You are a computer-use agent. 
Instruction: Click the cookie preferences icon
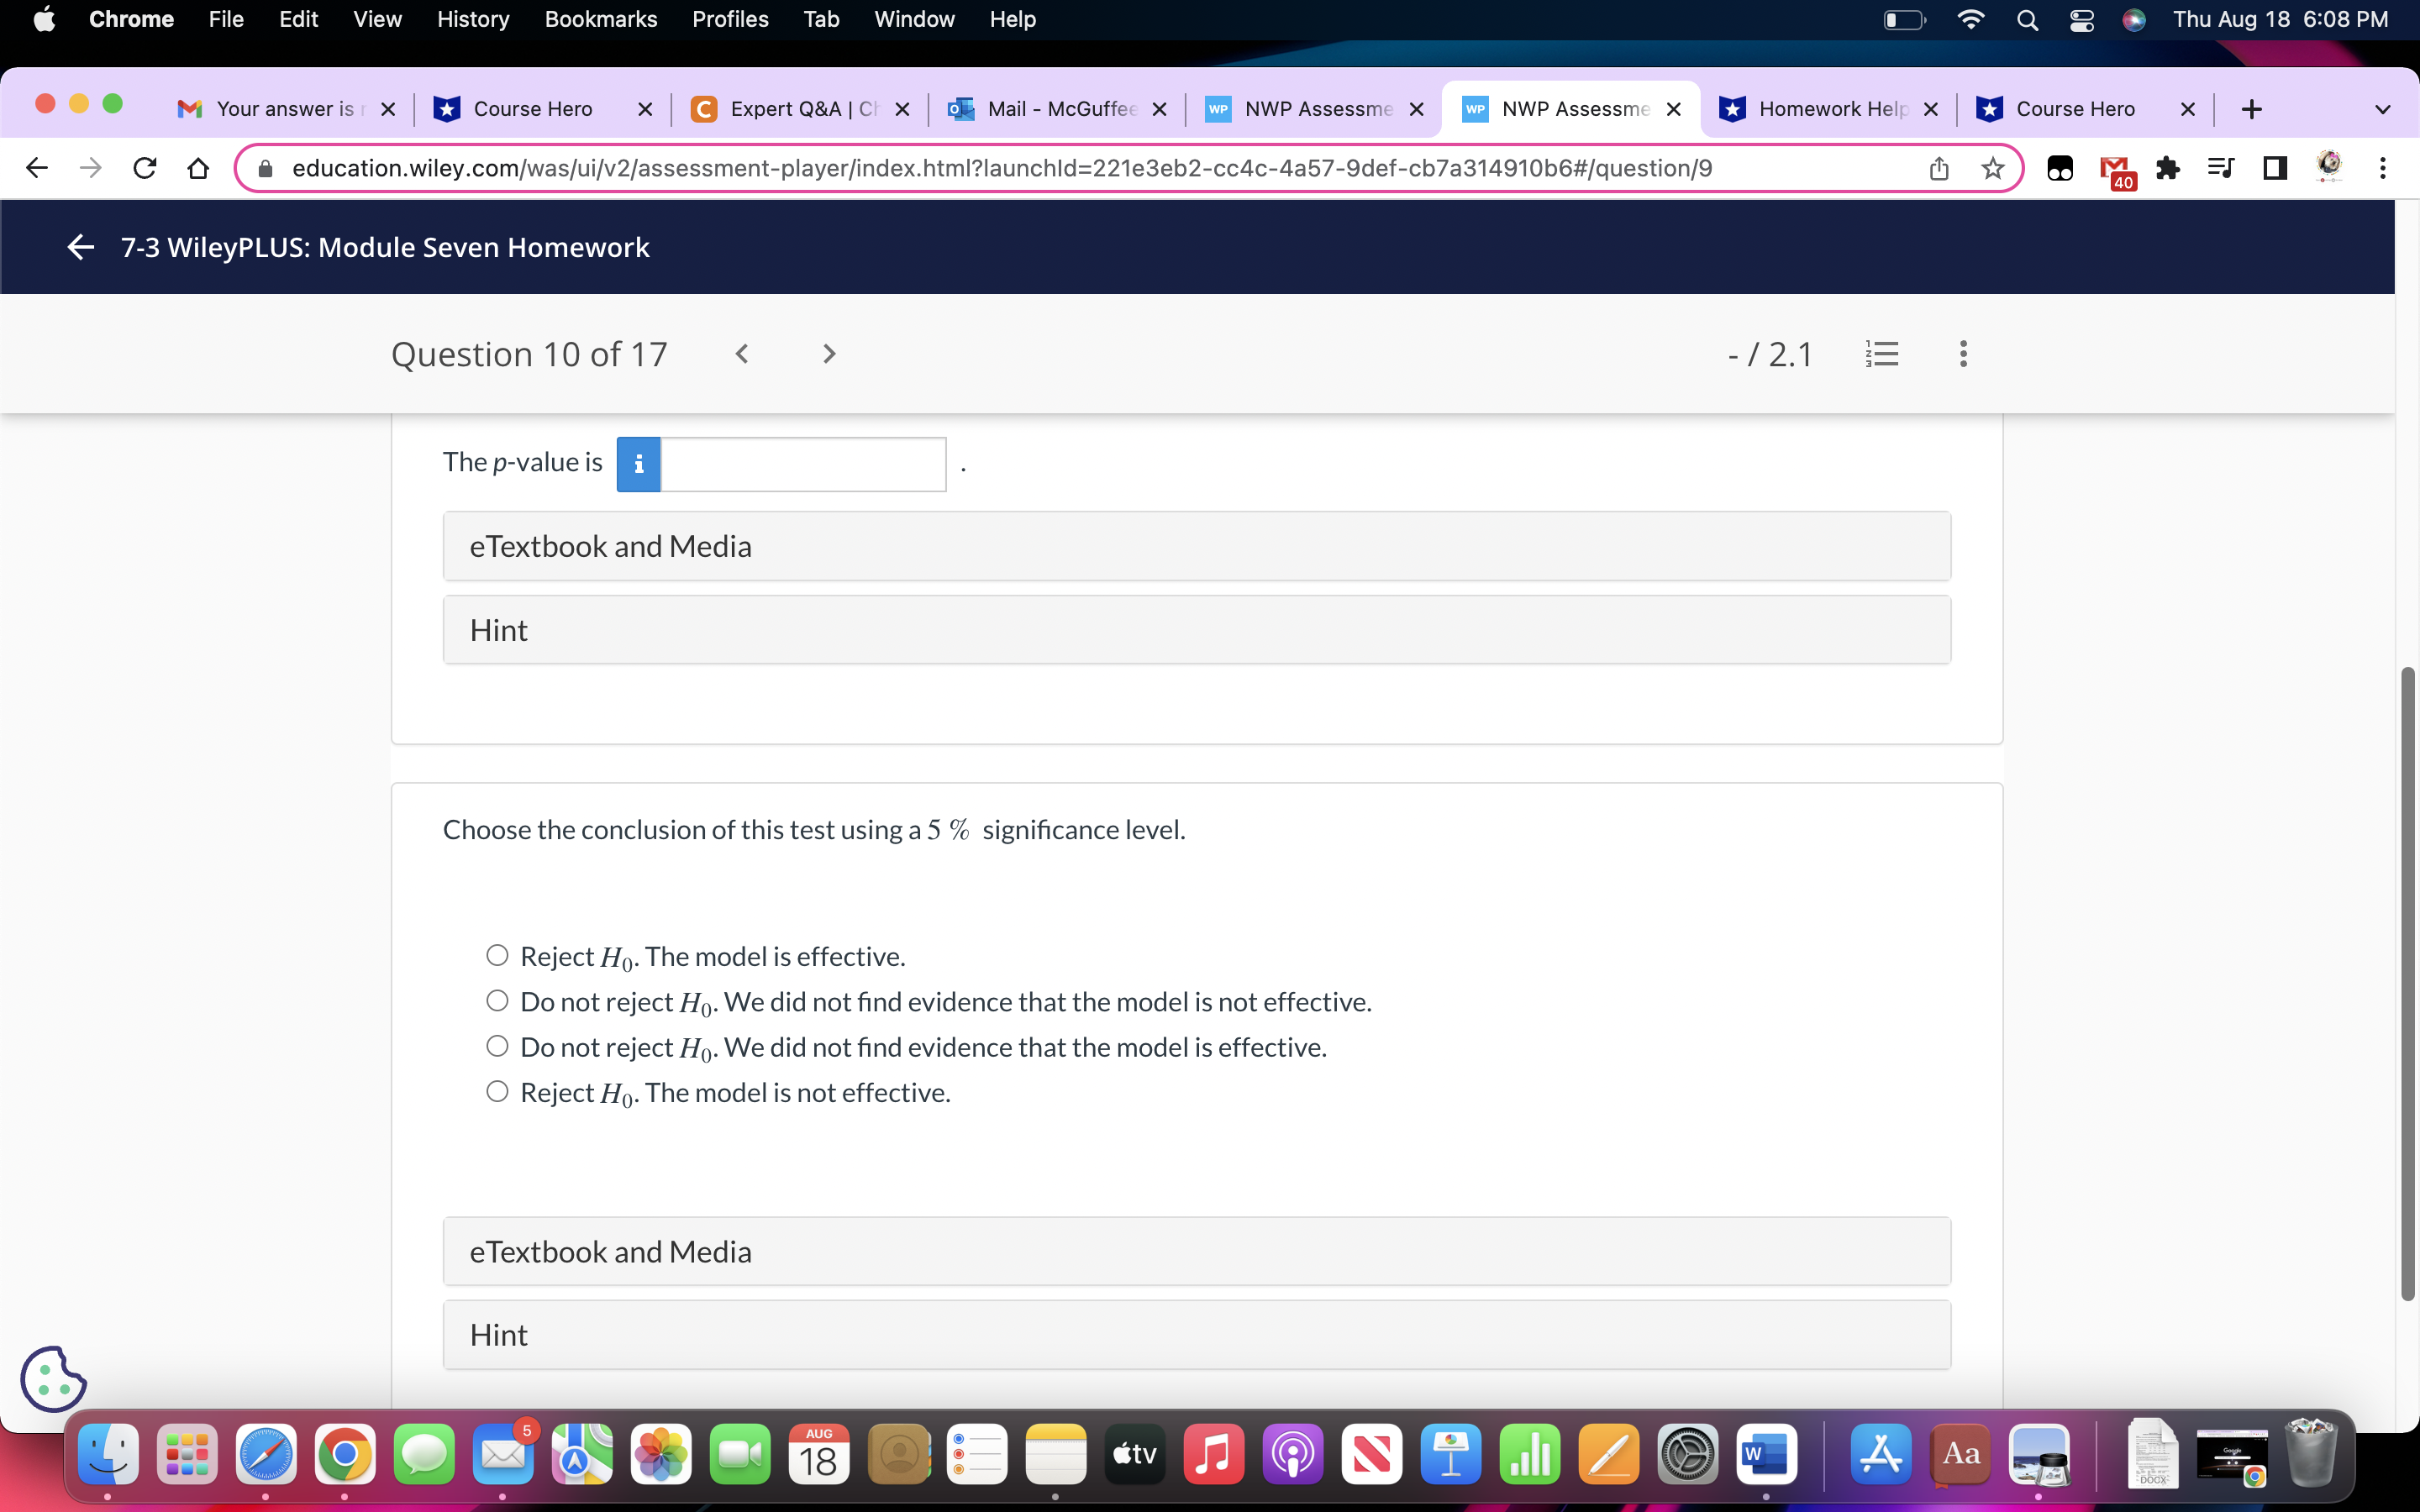click(x=53, y=1379)
